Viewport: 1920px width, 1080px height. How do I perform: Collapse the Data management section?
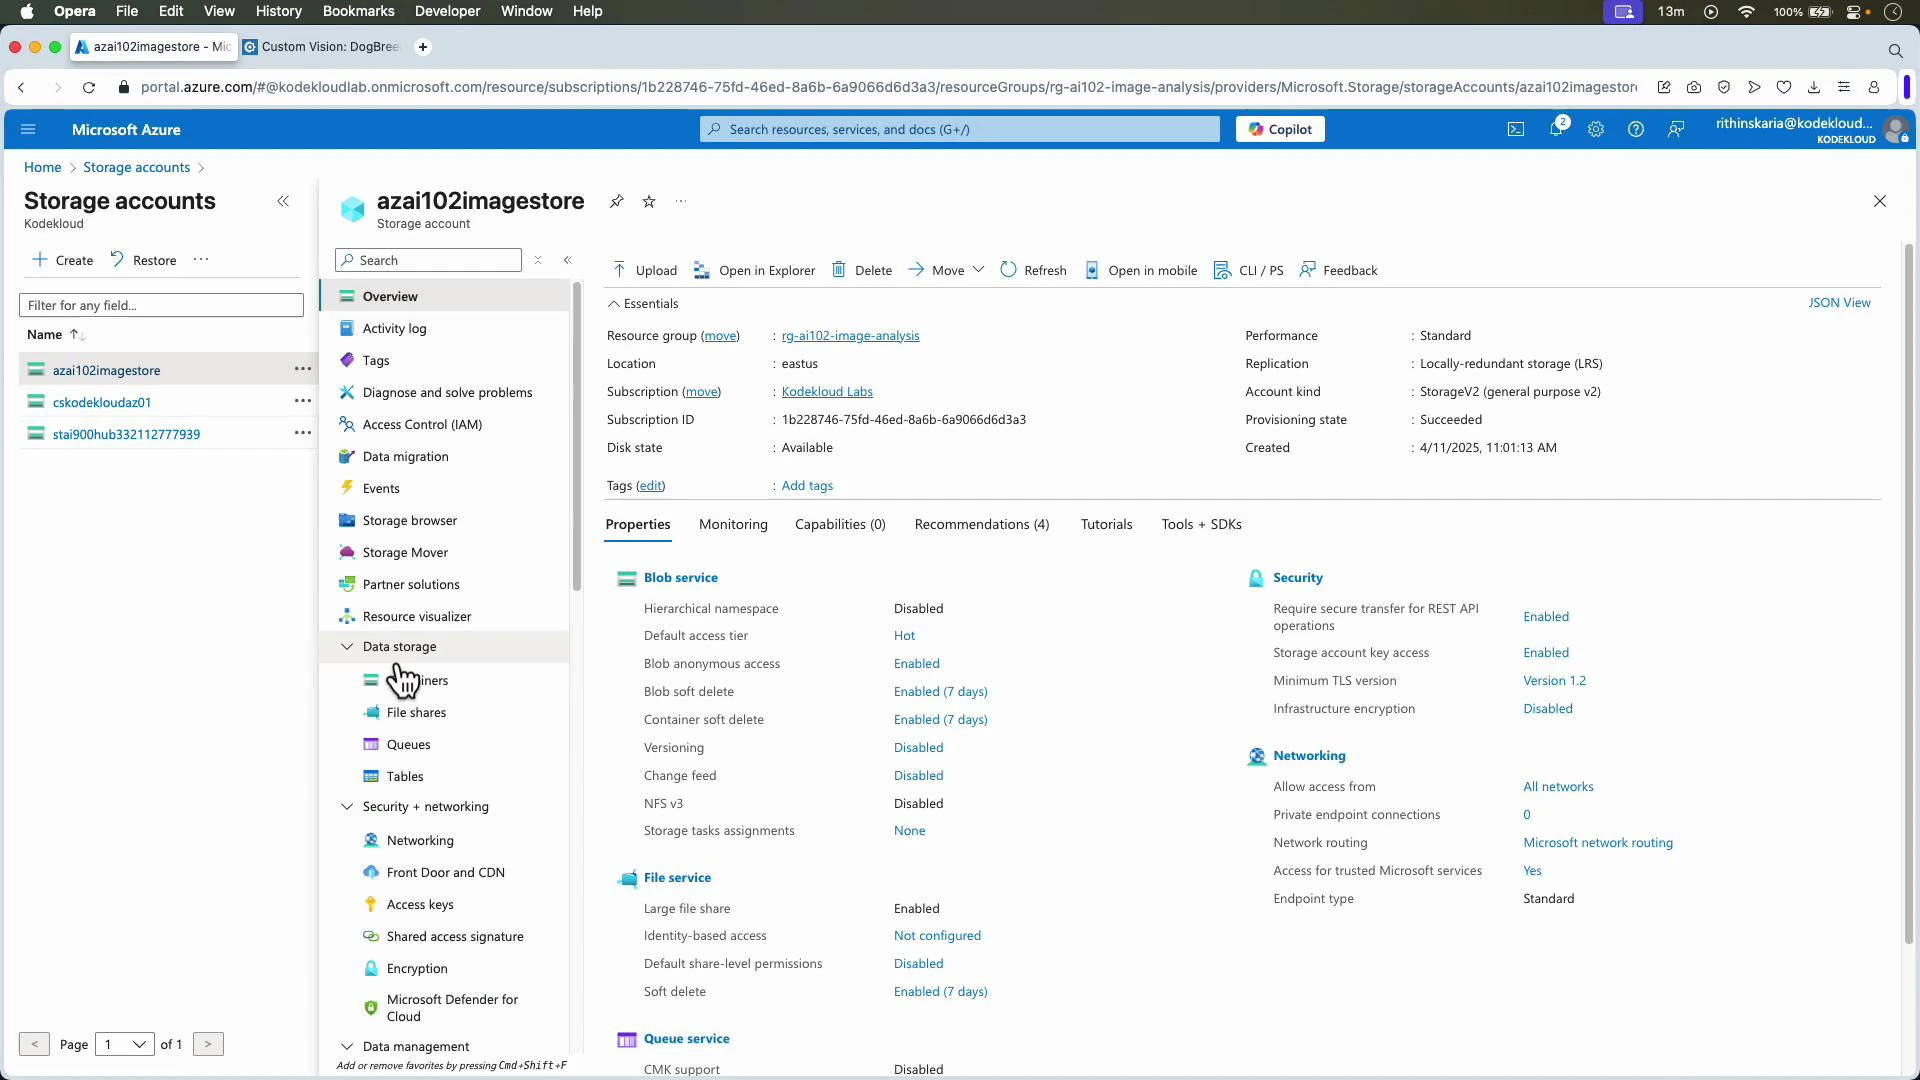click(347, 1046)
